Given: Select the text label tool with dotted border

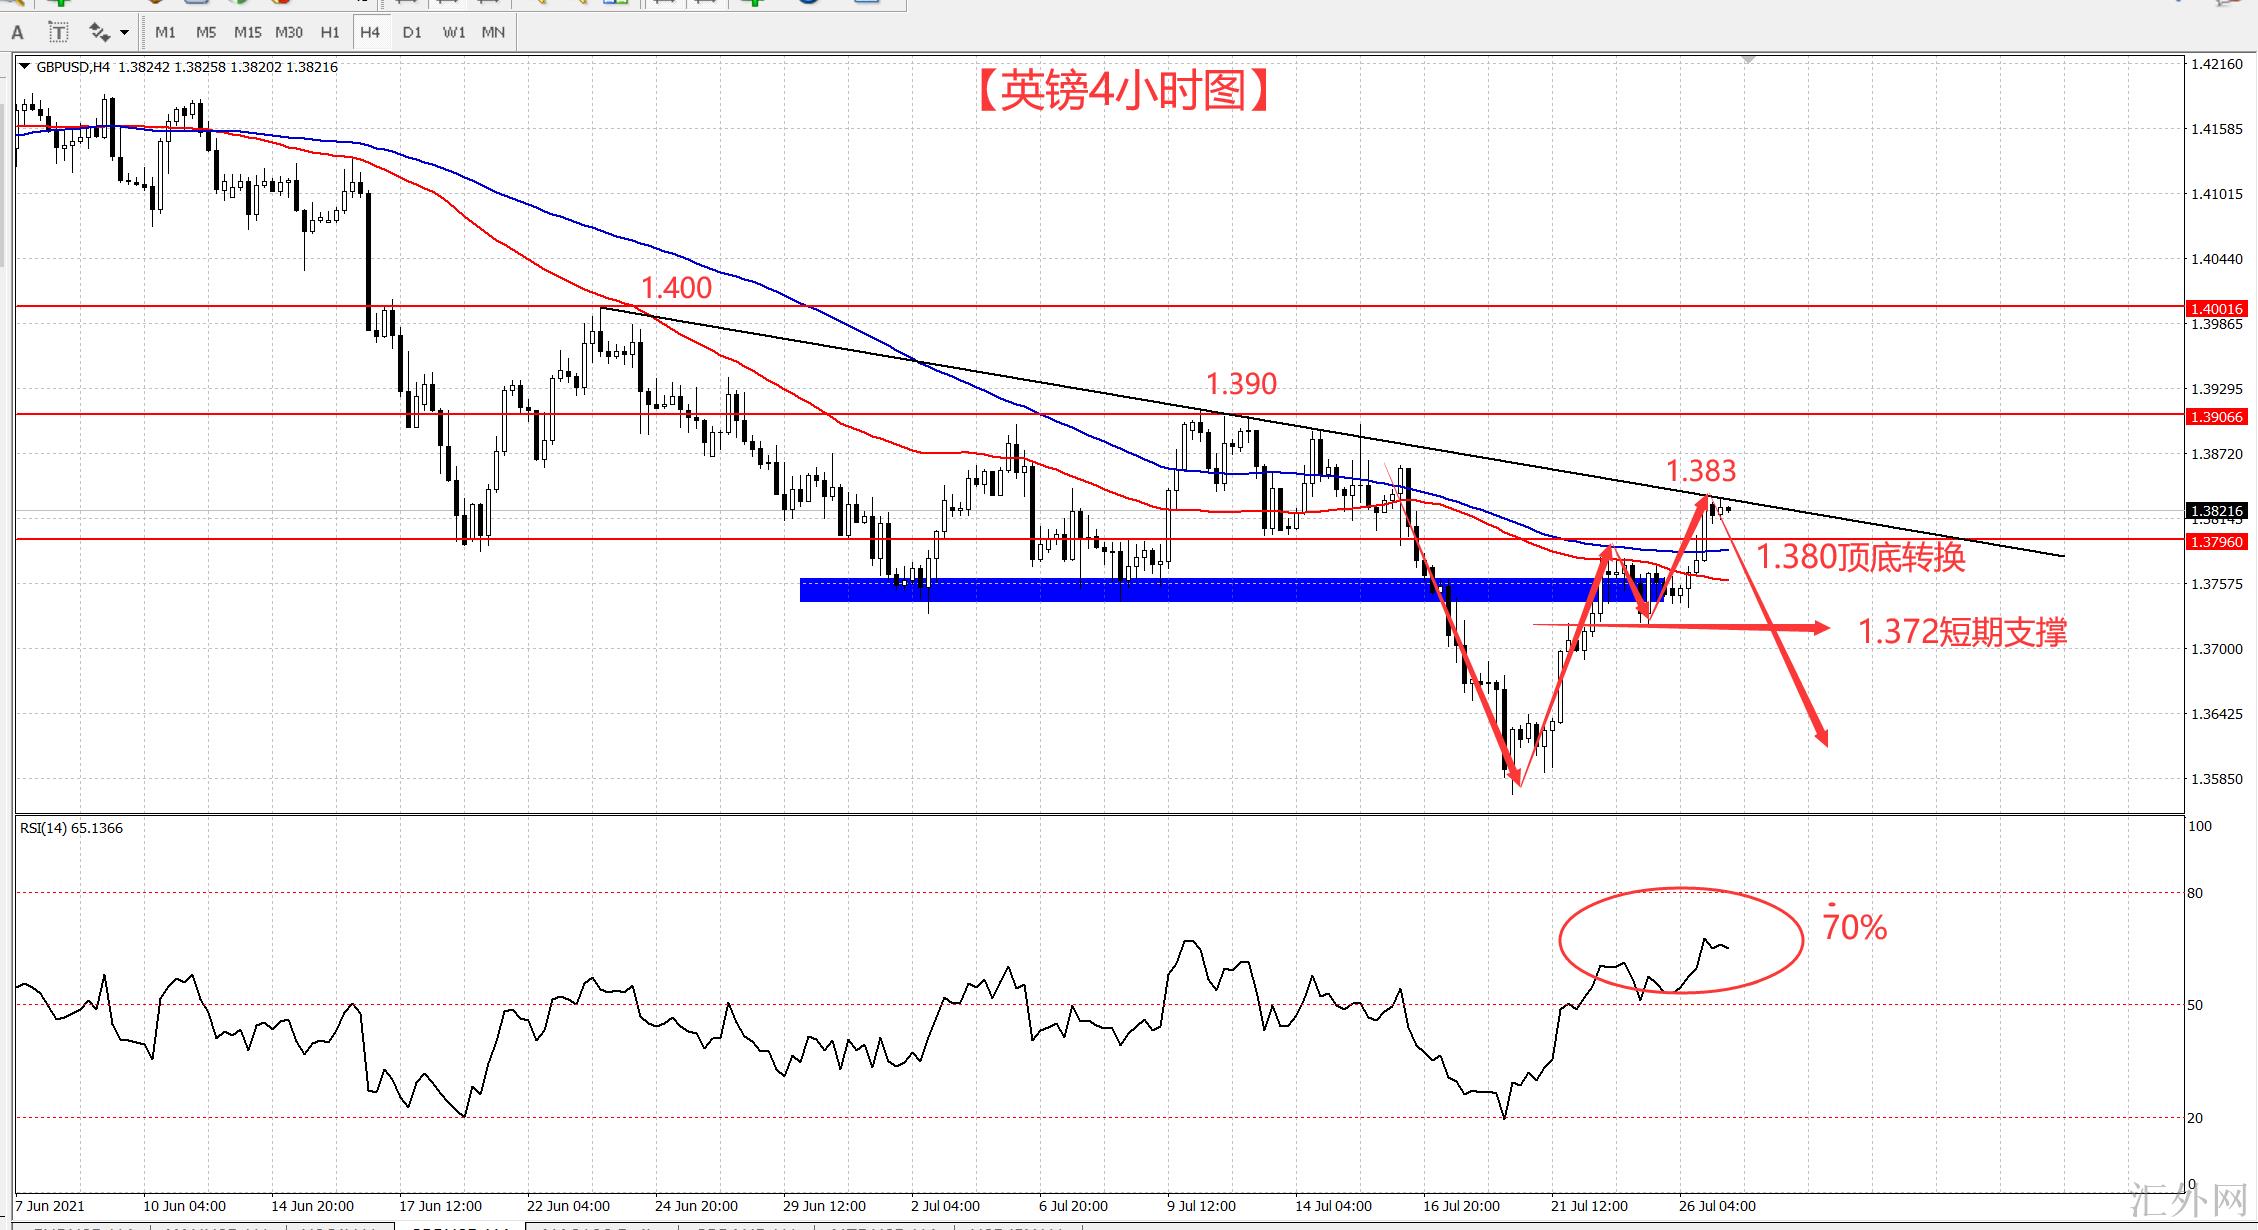Looking at the screenshot, I should click(59, 33).
